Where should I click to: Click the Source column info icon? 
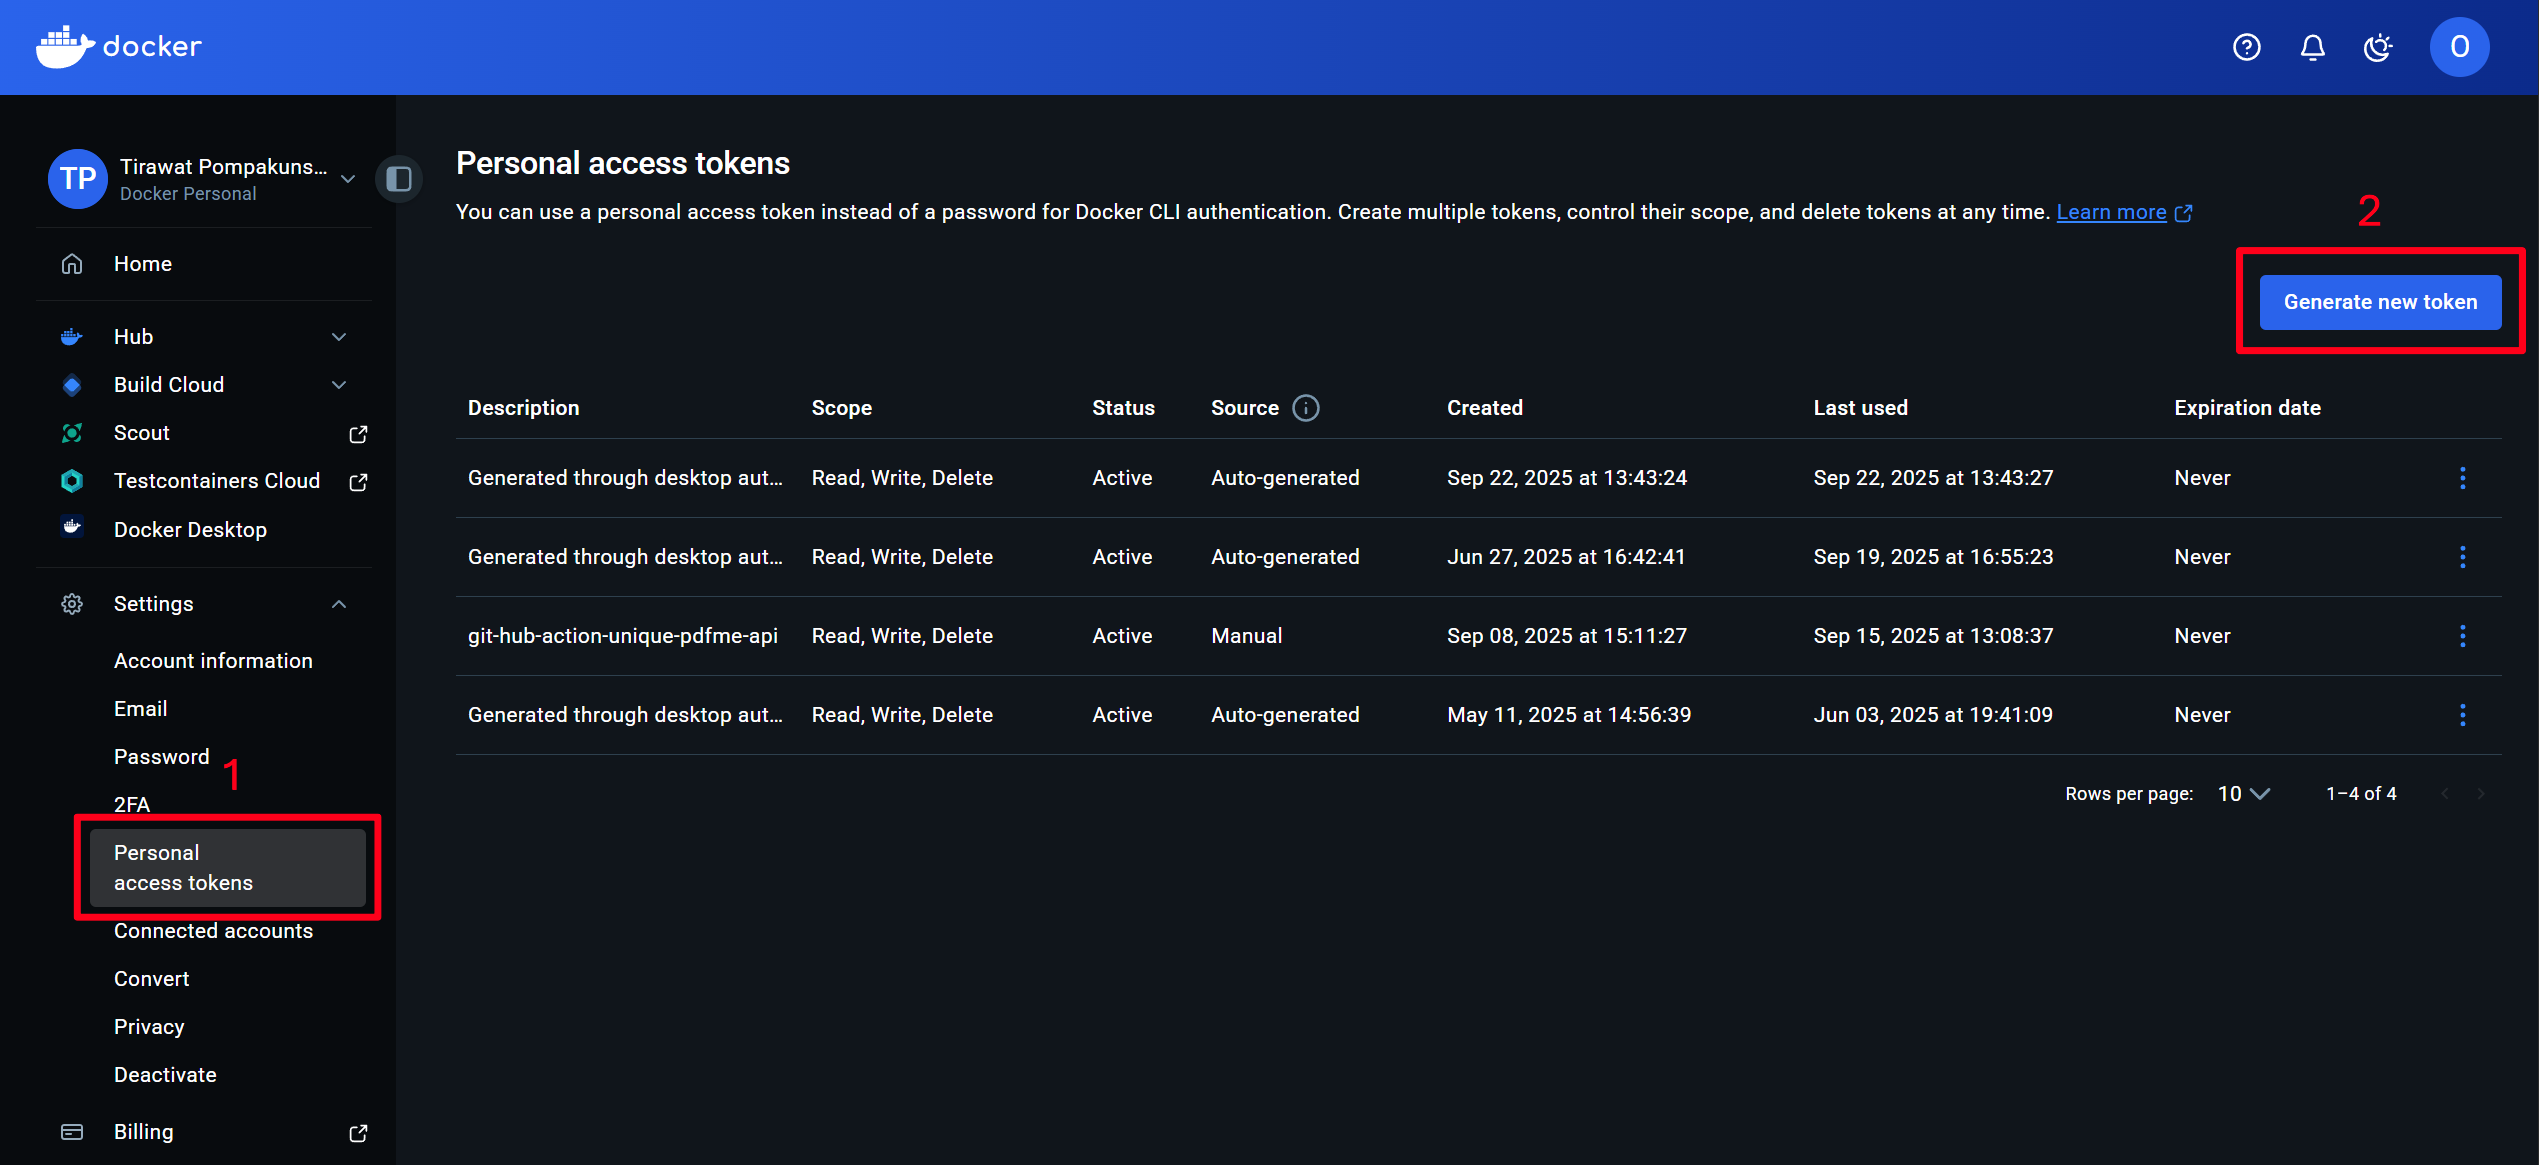[x=1305, y=408]
